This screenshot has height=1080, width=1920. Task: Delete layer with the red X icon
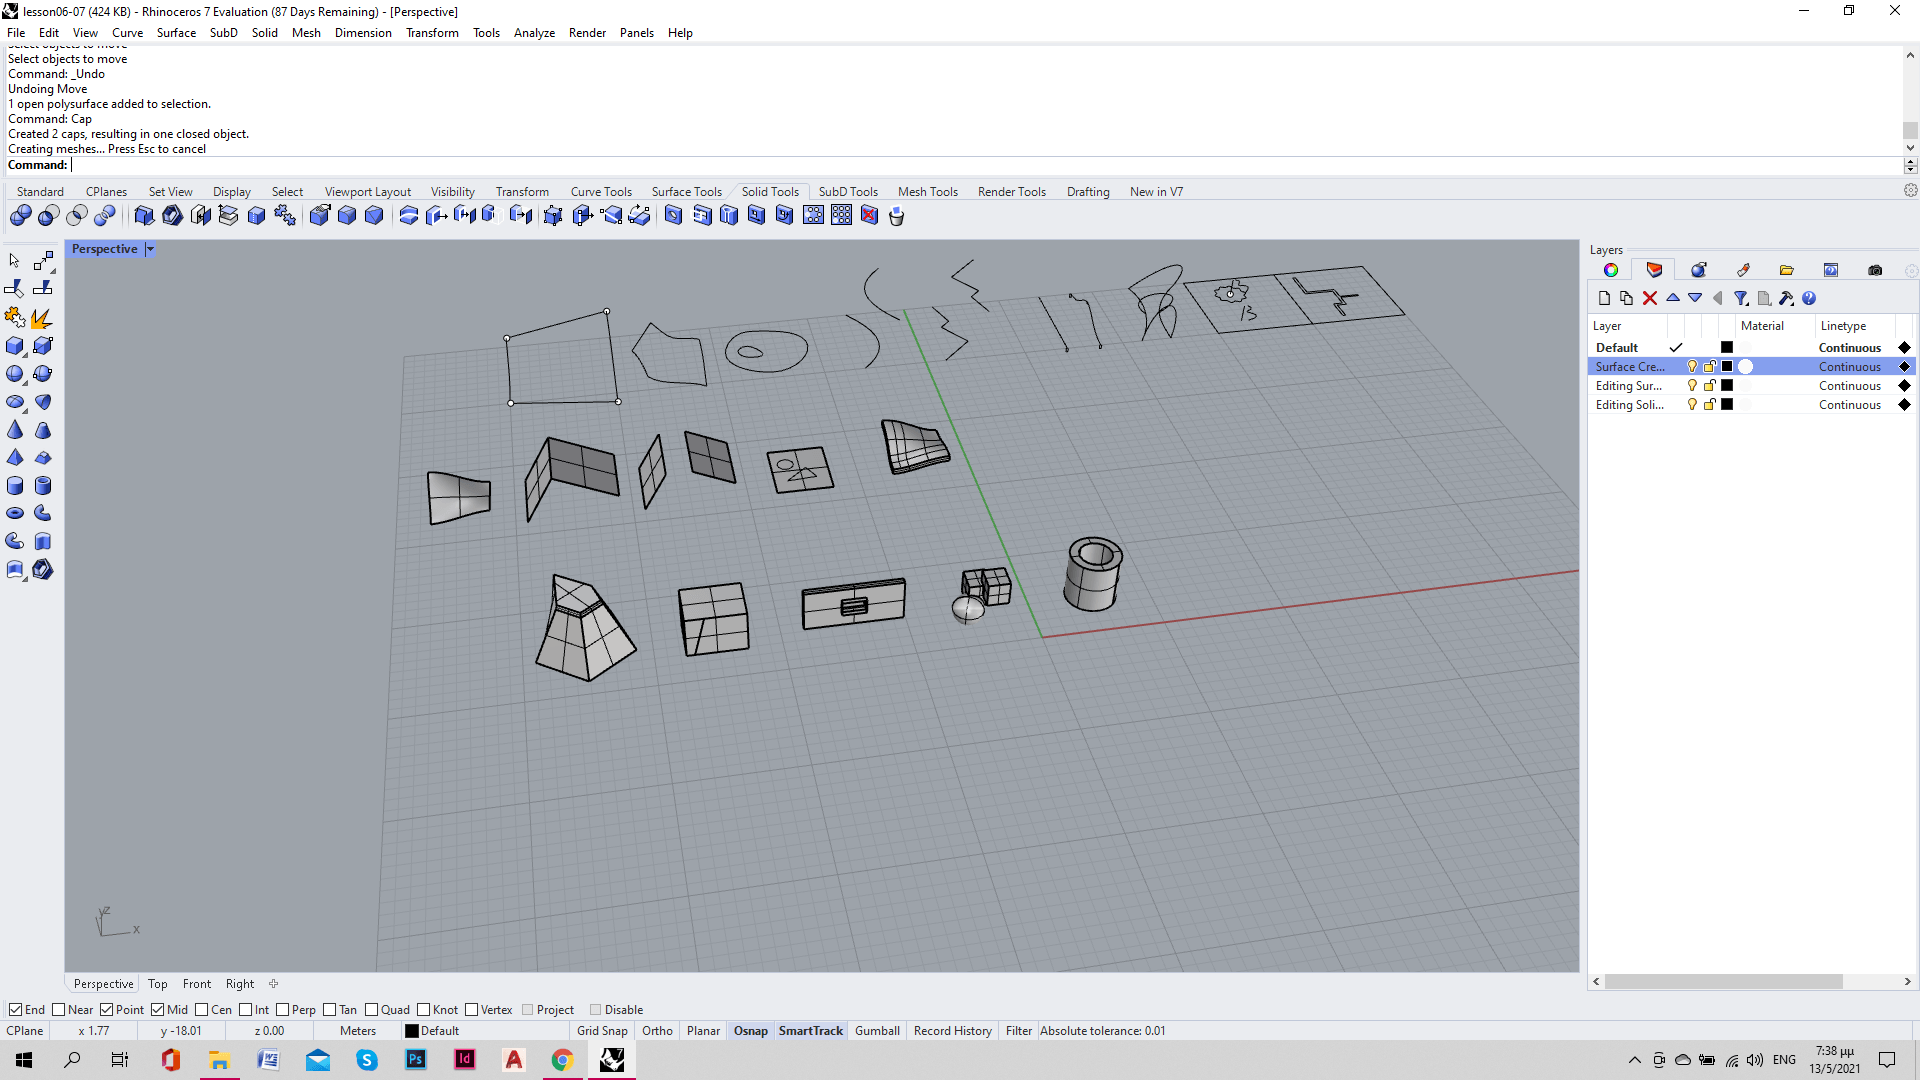[1650, 298]
